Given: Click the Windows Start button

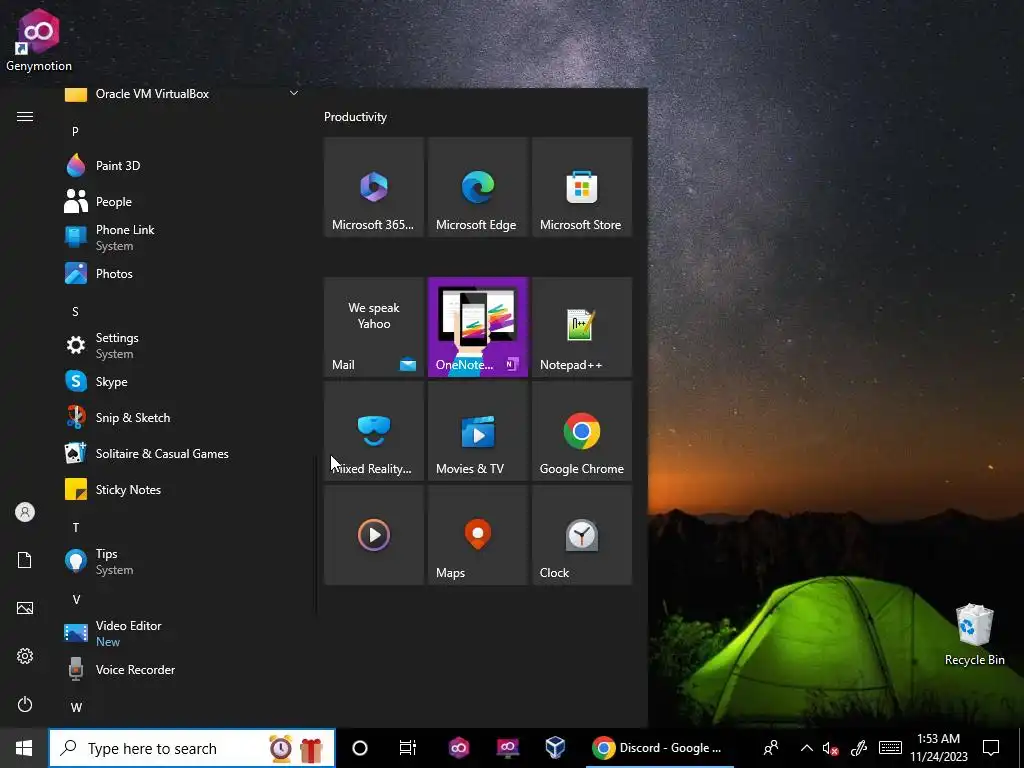Looking at the screenshot, I should [24, 748].
